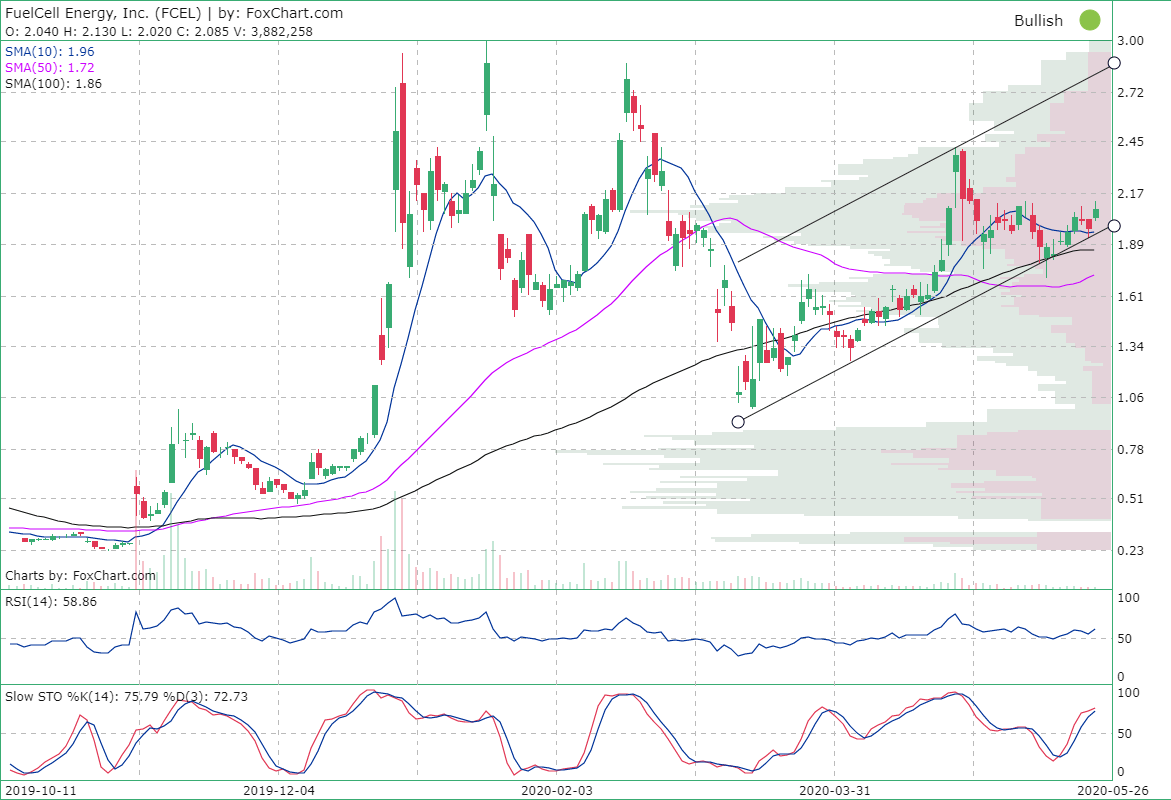Click the 2020-02-03 date axis label
The image size is (1171, 800).
[557, 790]
